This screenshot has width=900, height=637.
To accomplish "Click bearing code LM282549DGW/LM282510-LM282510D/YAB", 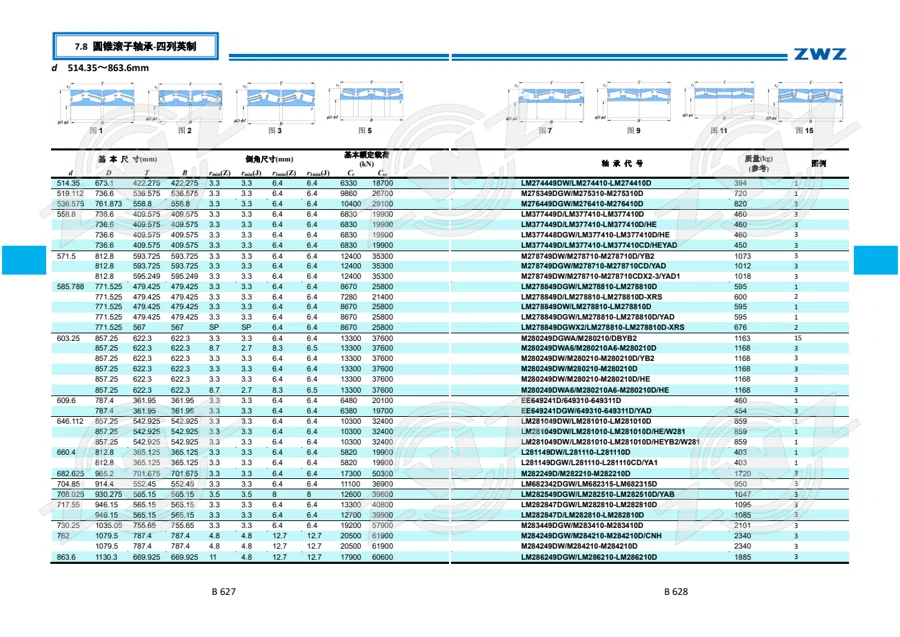I will click(598, 494).
